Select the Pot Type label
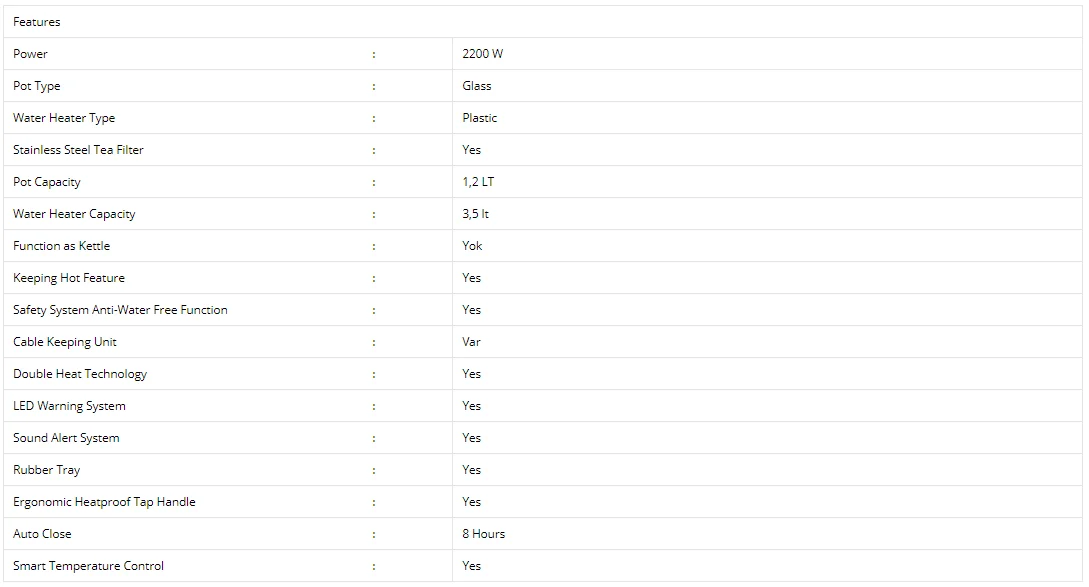The width and height of the screenshot is (1089, 587). 37,86
